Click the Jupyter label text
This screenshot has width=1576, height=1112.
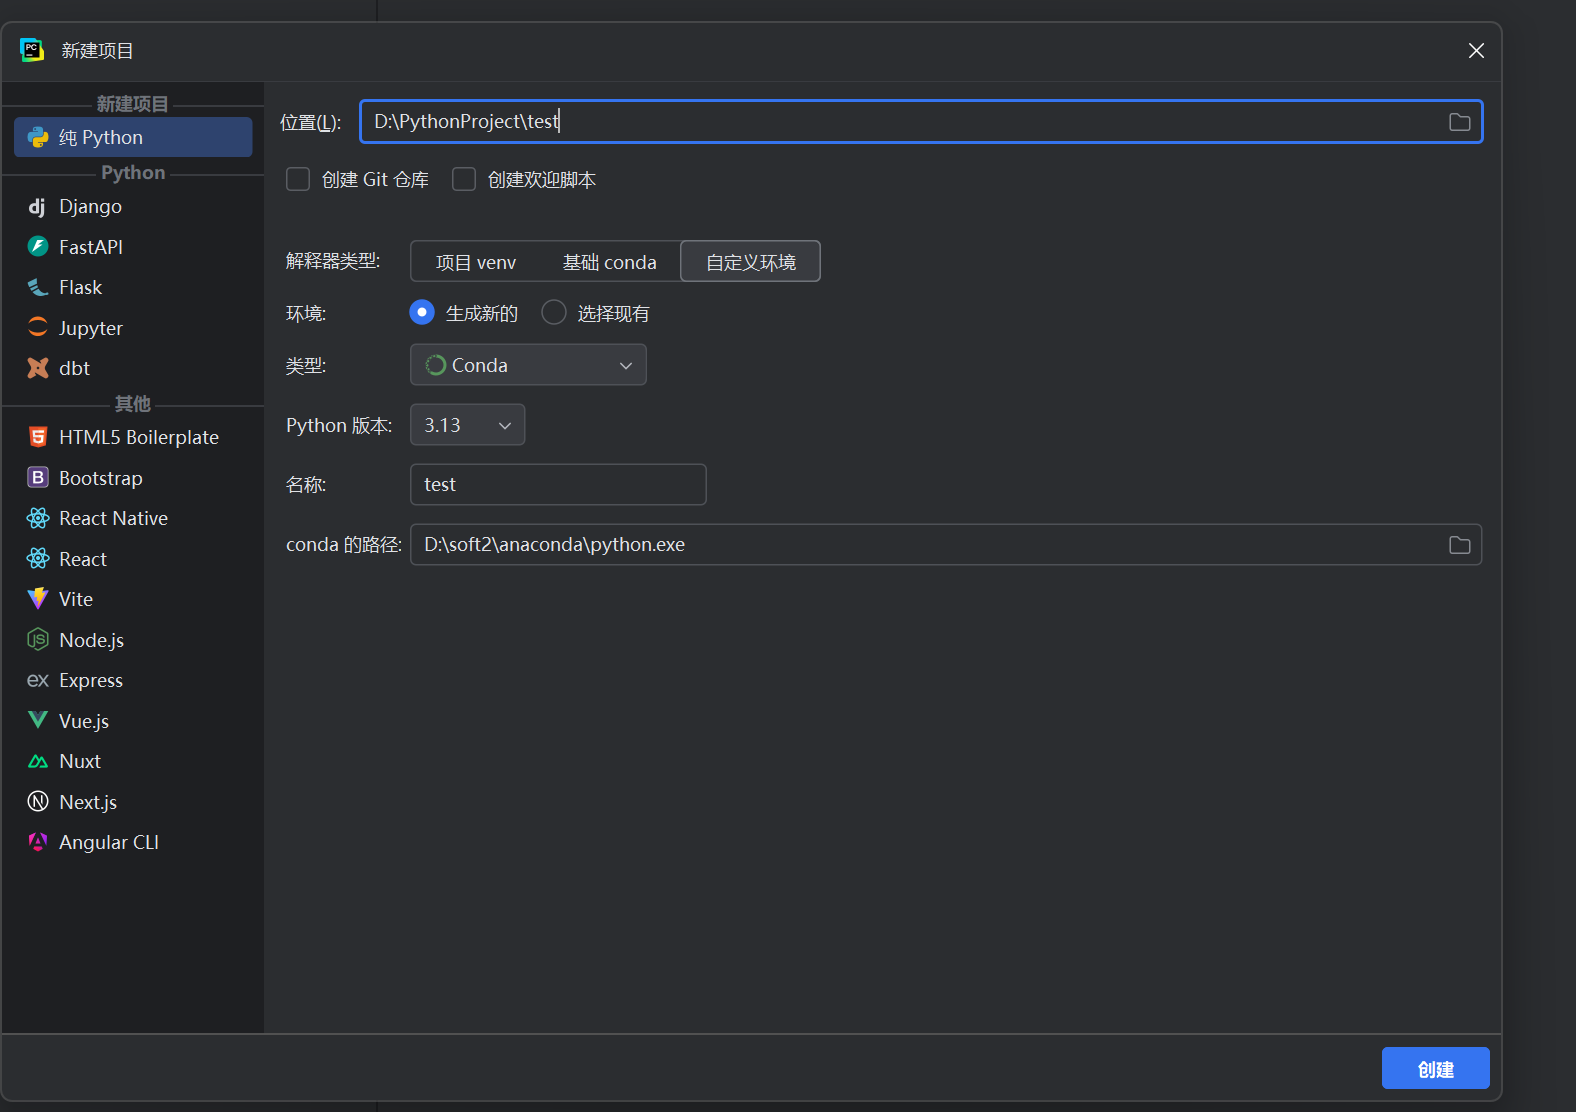[91, 328]
